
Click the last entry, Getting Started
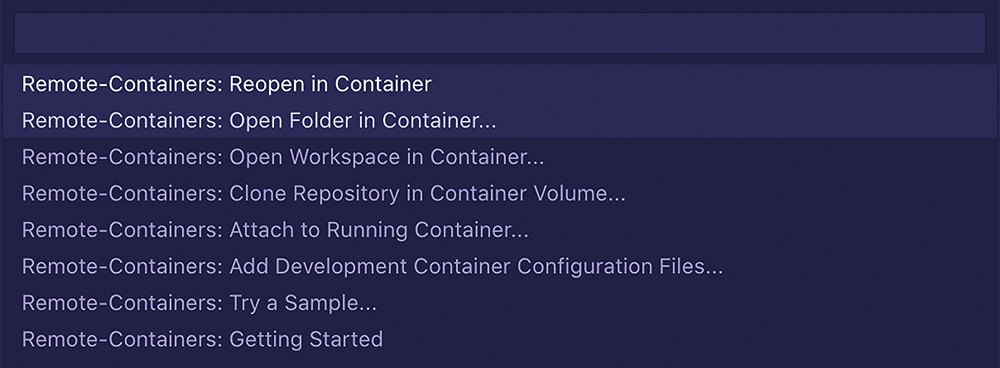500,339
